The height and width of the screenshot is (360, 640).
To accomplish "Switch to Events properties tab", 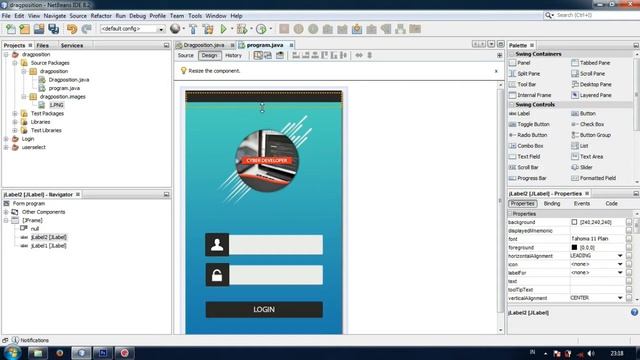I will (x=582, y=203).
